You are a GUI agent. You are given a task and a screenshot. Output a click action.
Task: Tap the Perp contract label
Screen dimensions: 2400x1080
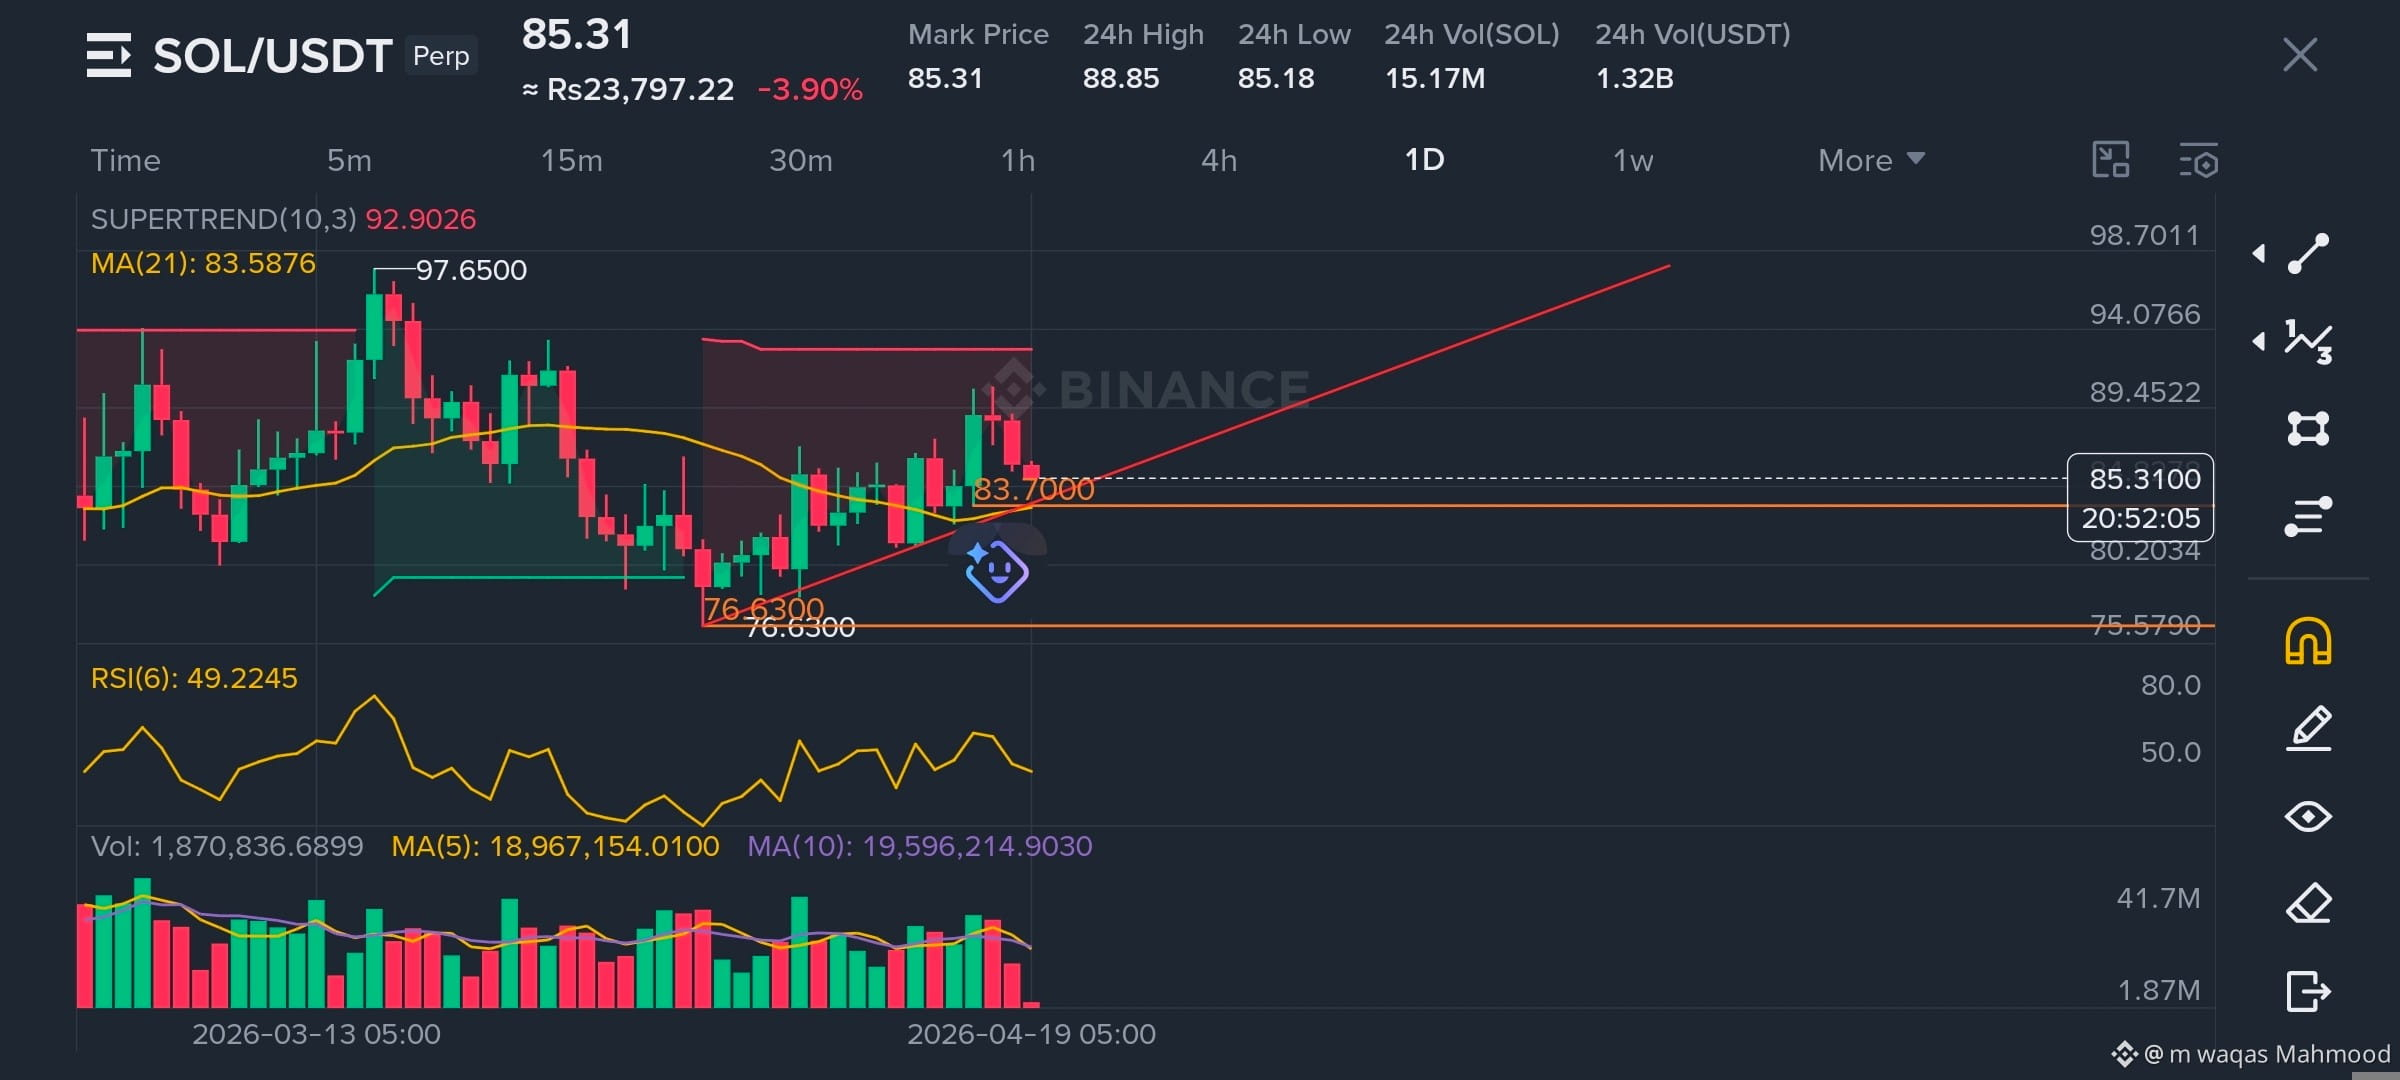point(441,56)
